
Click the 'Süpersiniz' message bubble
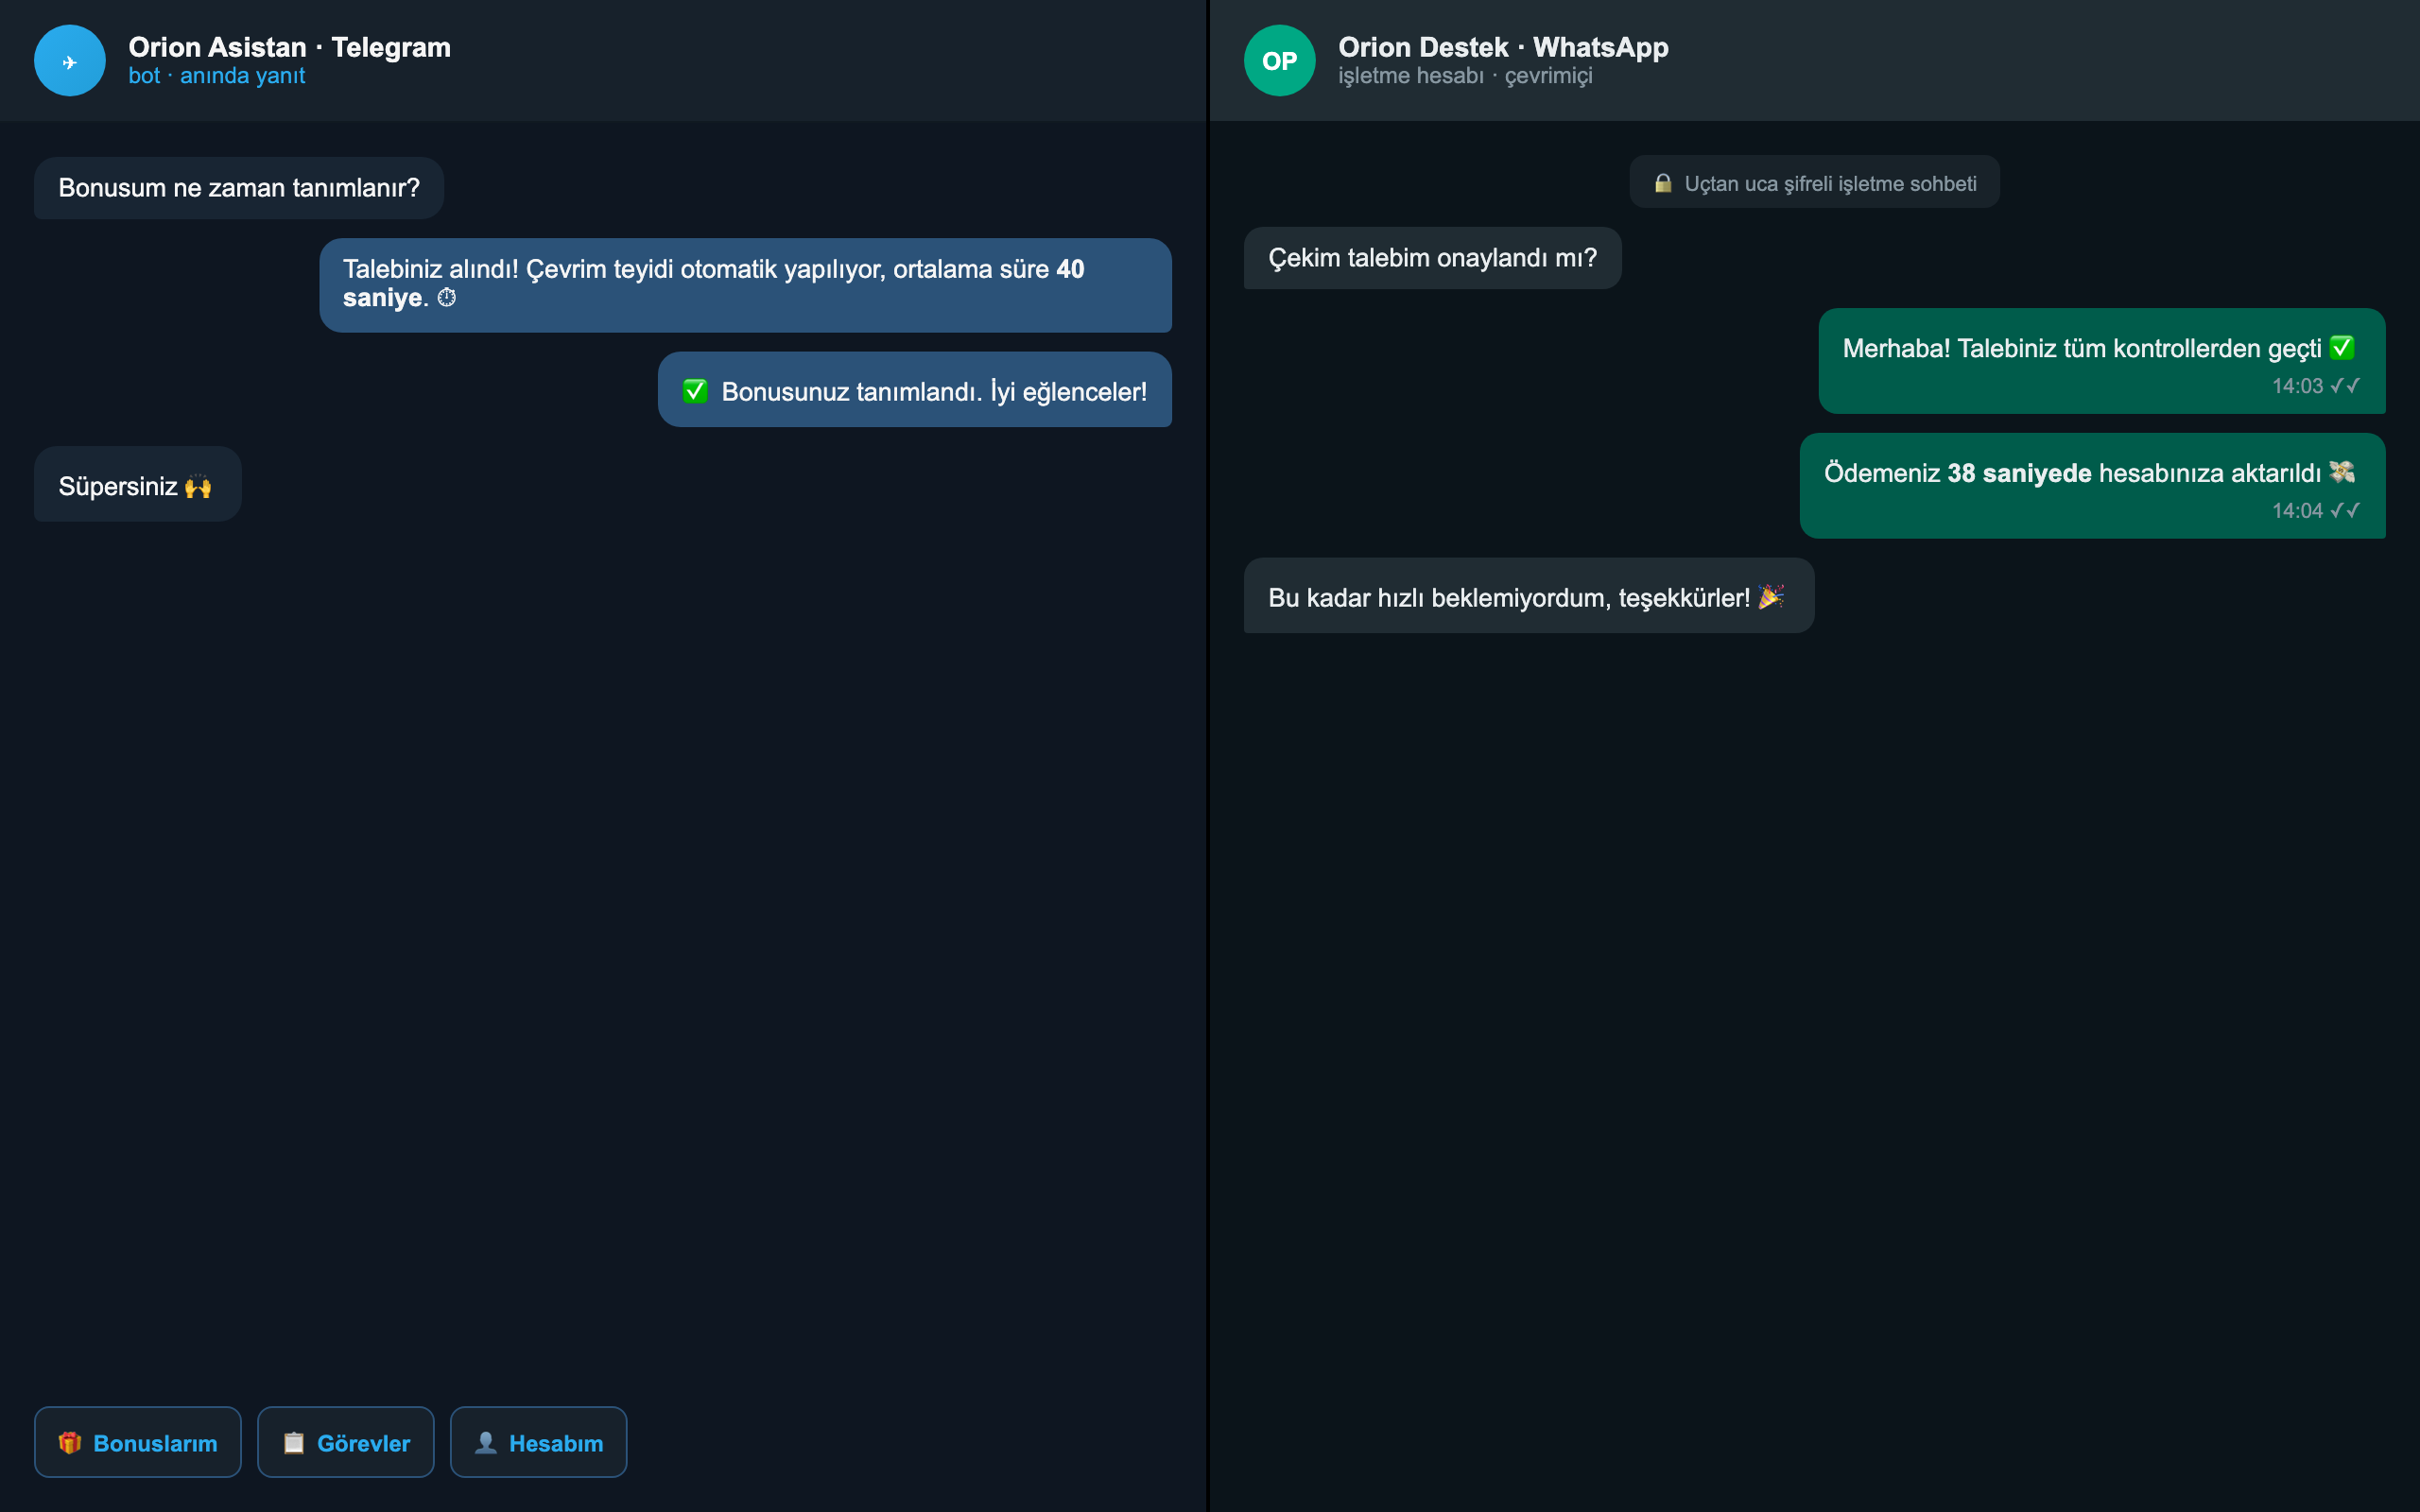tap(138, 484)
